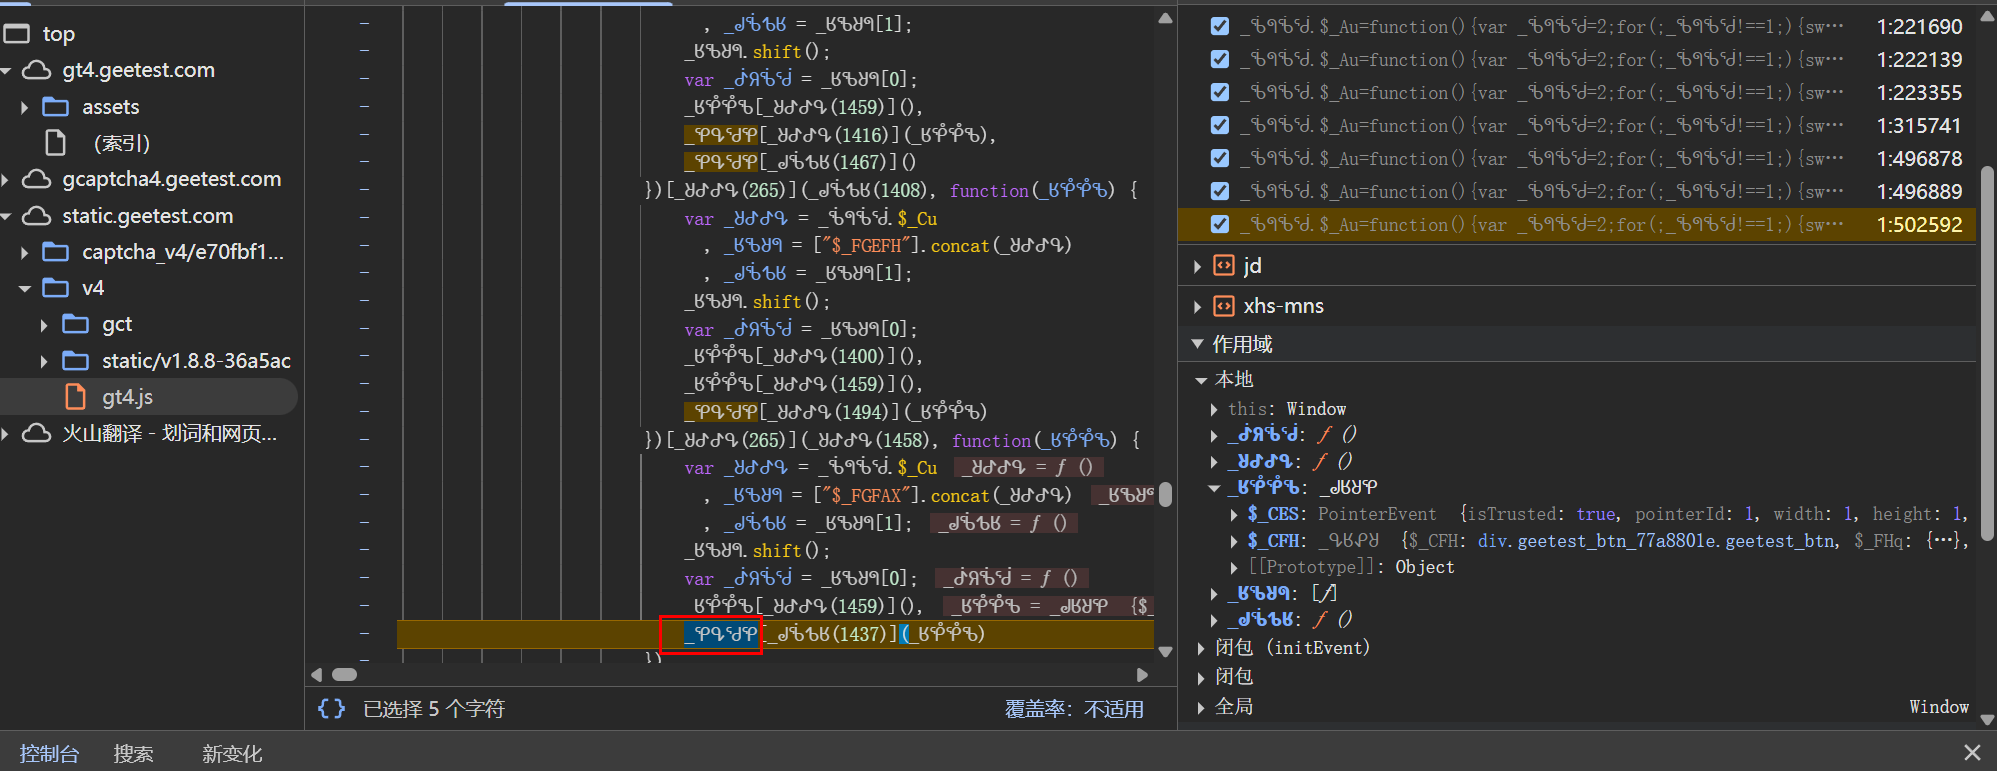The width and height of the screenshot is (1997, 771).
Task: Collapse the v4 folder arrow
Action: [x=24, y=289]
